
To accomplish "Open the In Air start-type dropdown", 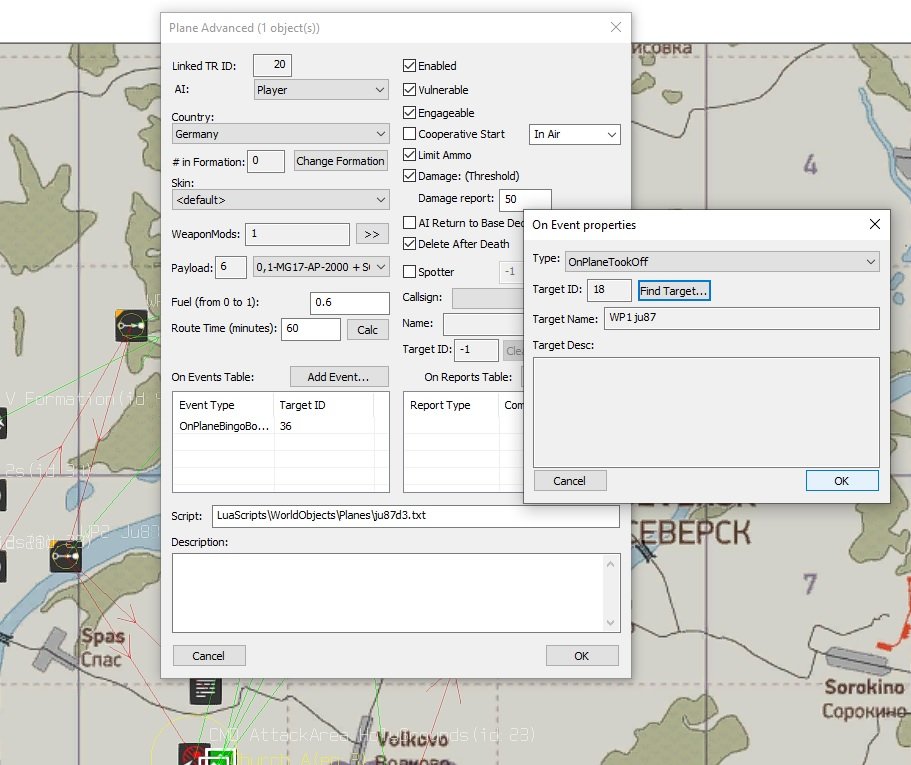I will [575, 134].
